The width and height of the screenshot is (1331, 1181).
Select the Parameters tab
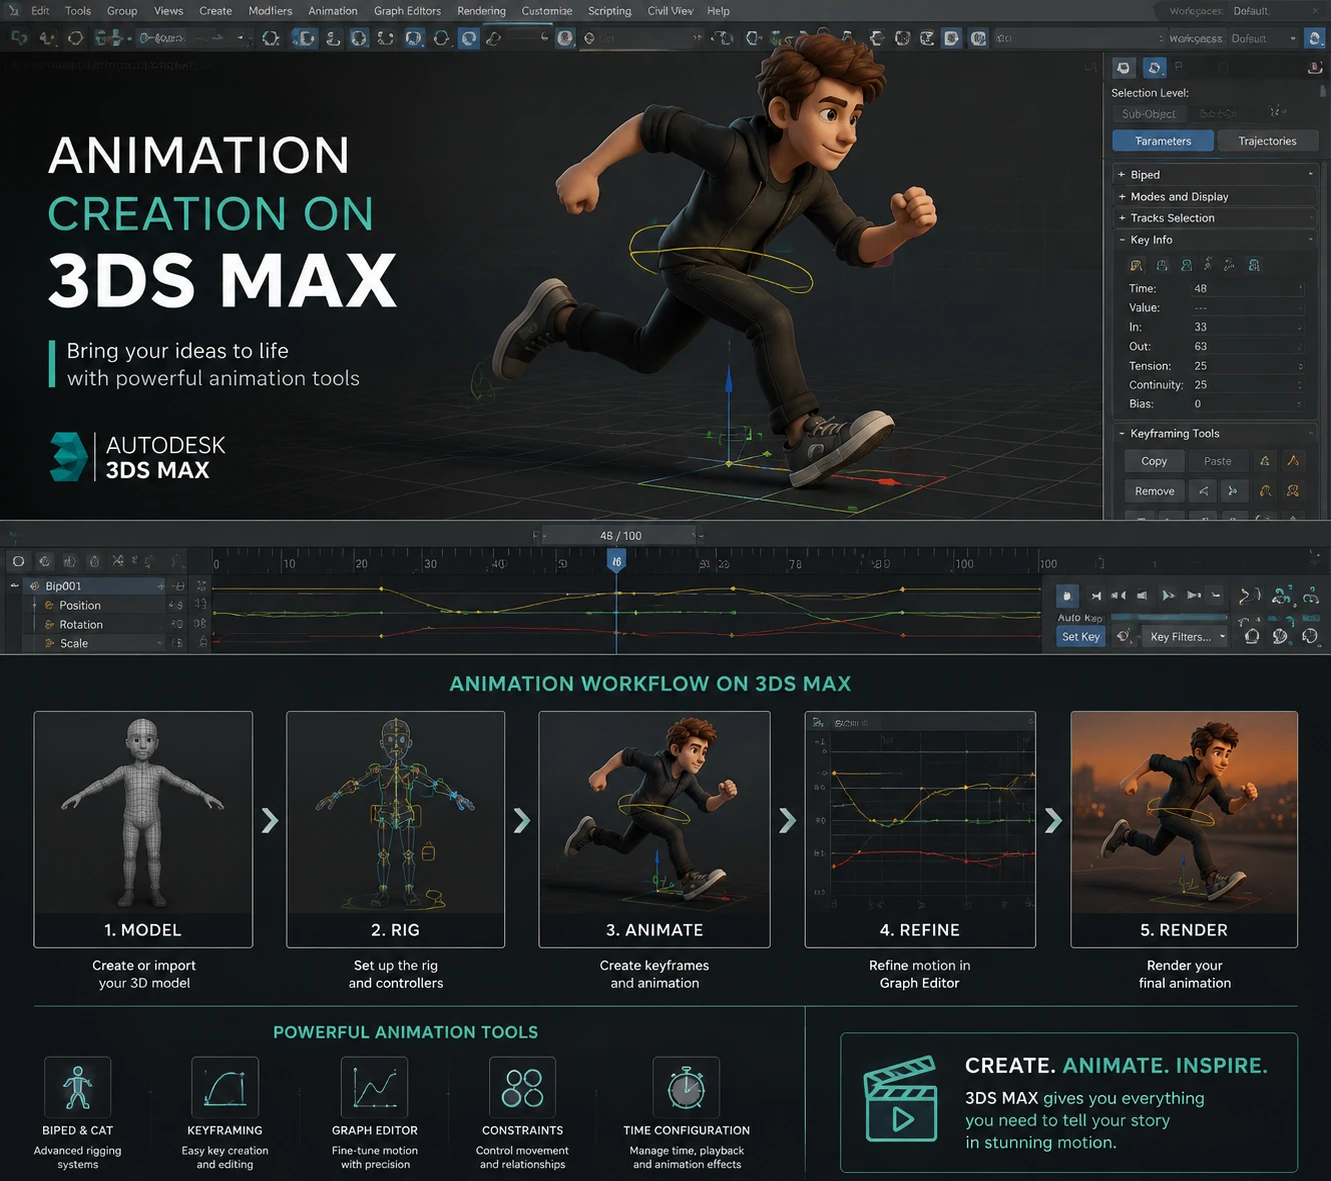(1163, 141)
